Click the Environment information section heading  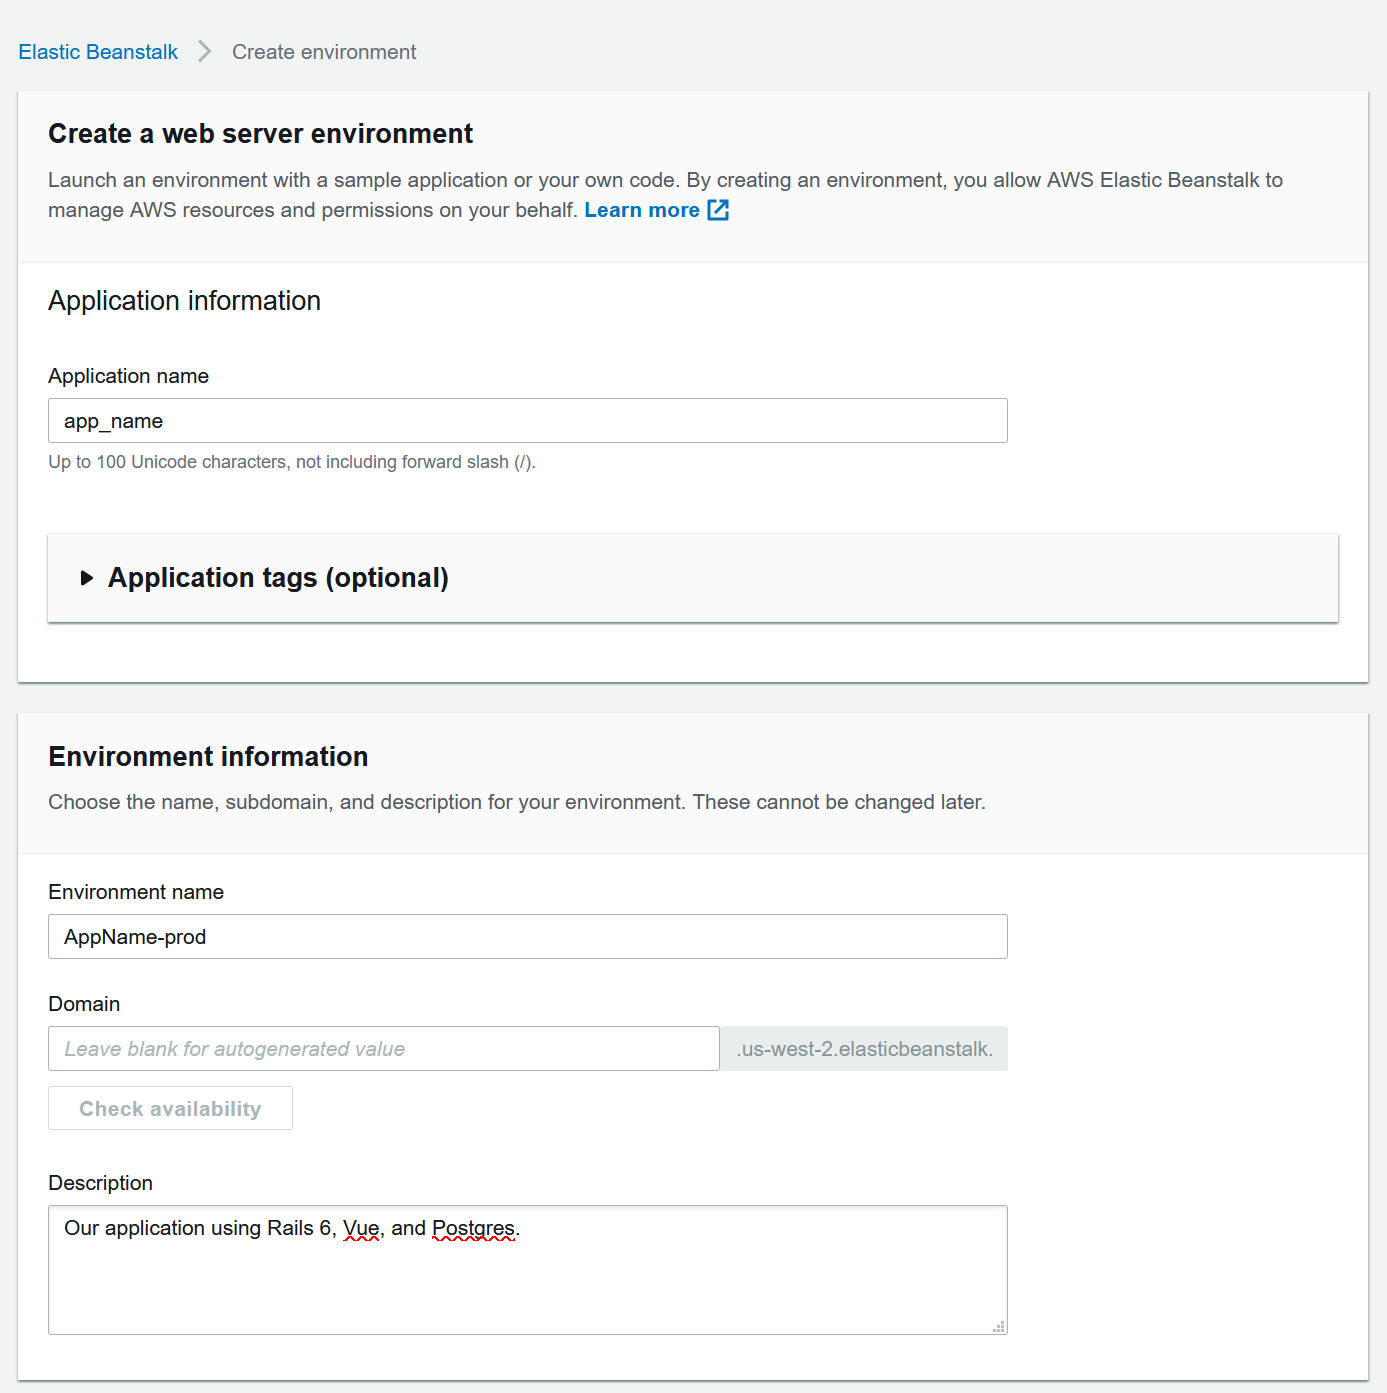coord(208,756)
